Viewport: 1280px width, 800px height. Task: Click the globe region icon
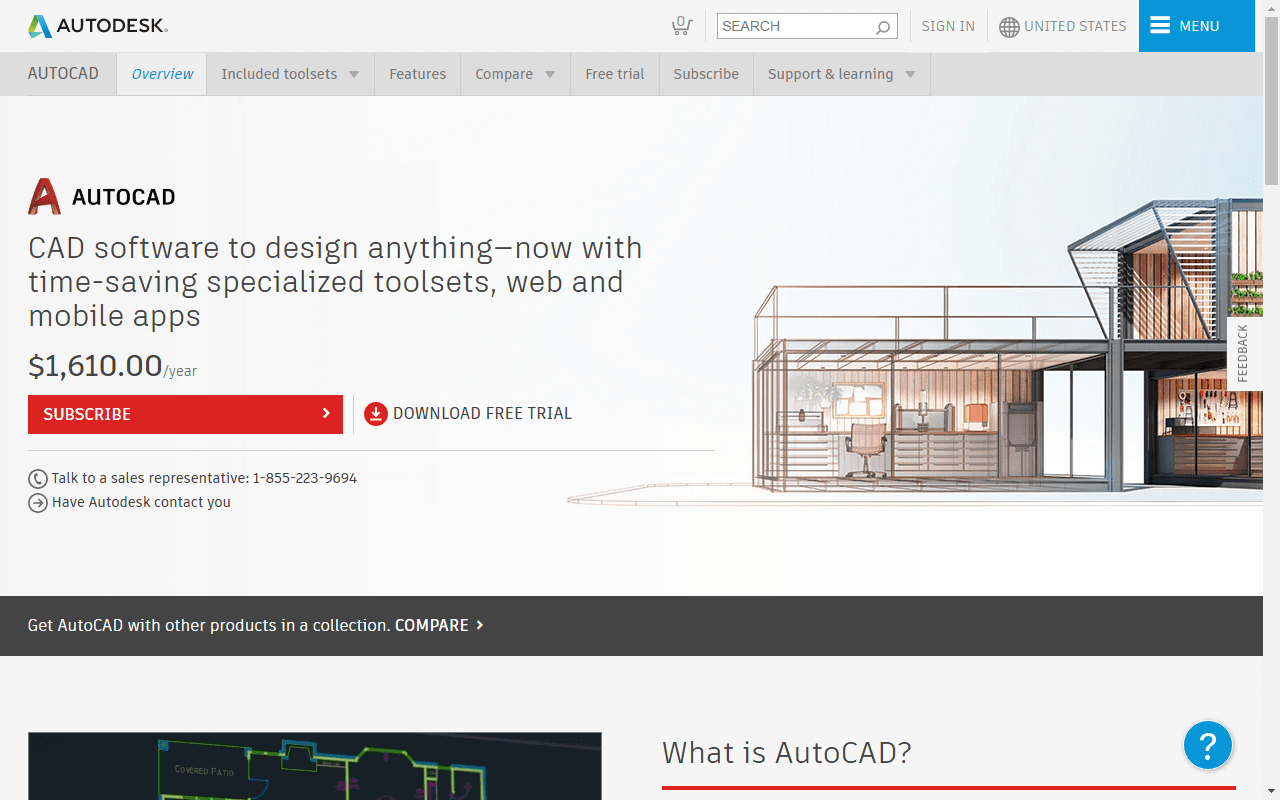[1009, 27]
